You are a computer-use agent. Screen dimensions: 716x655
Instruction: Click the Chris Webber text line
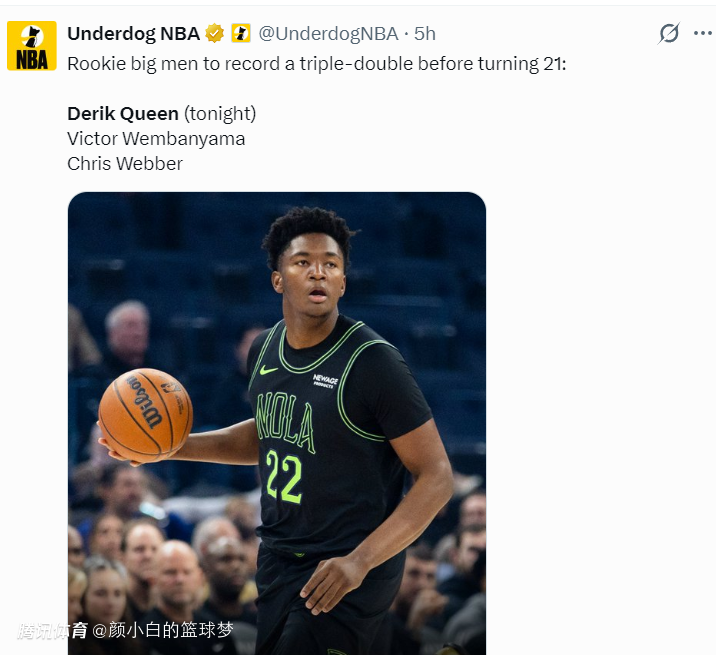click(125, 163)
